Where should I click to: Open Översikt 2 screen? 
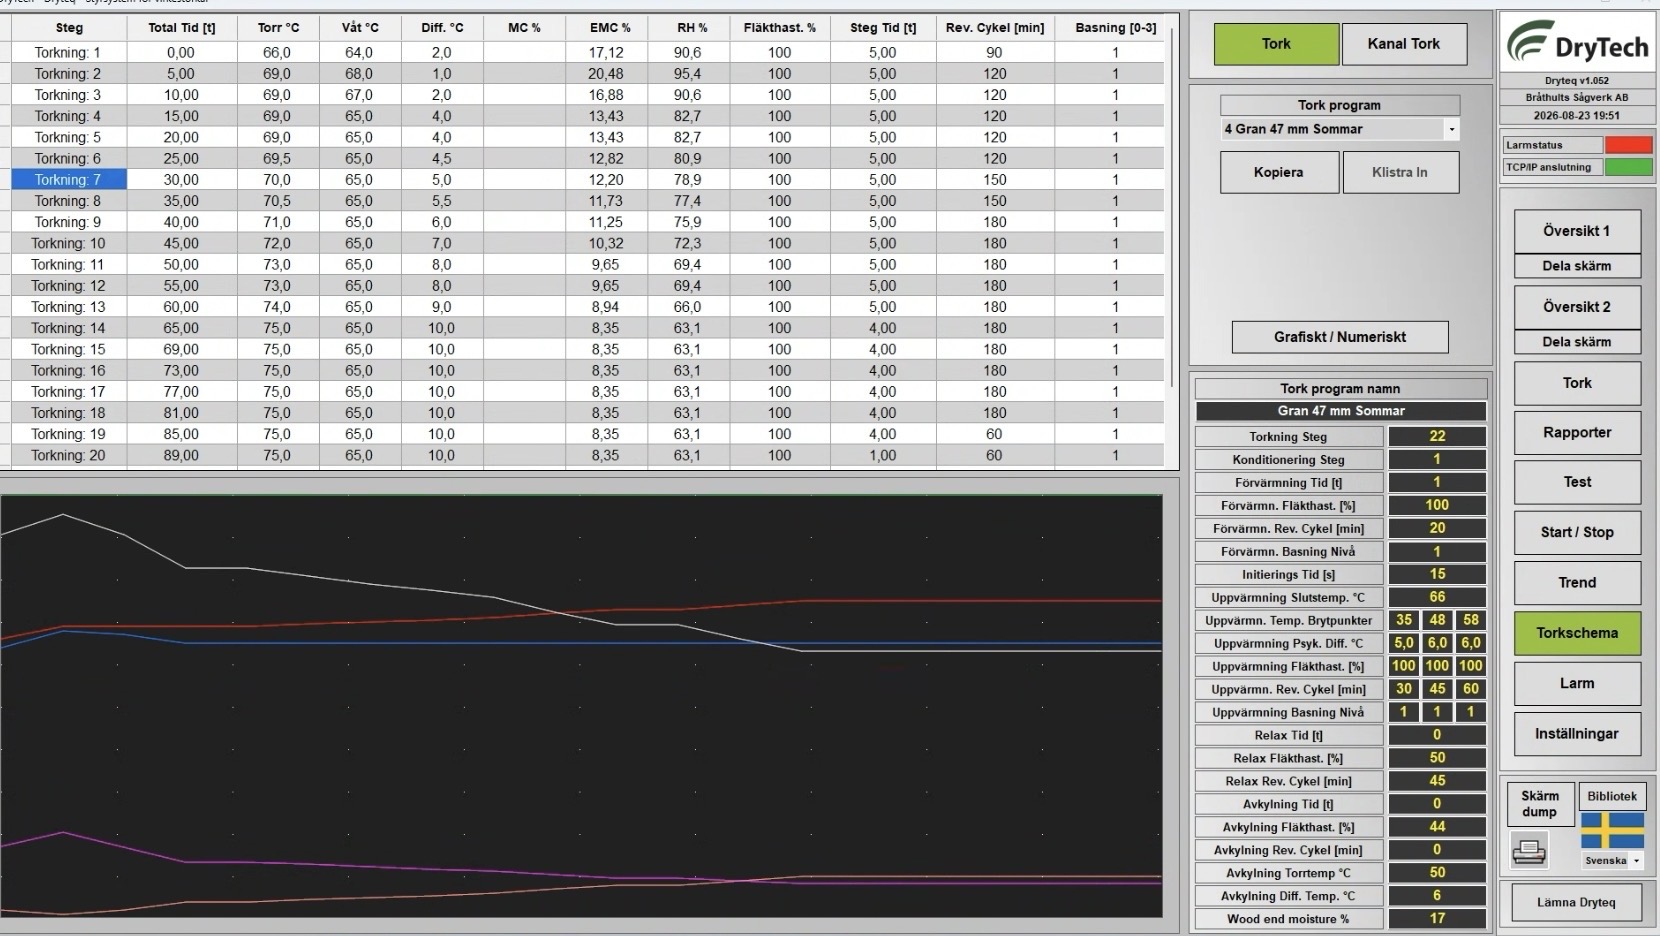point(1577,307)
